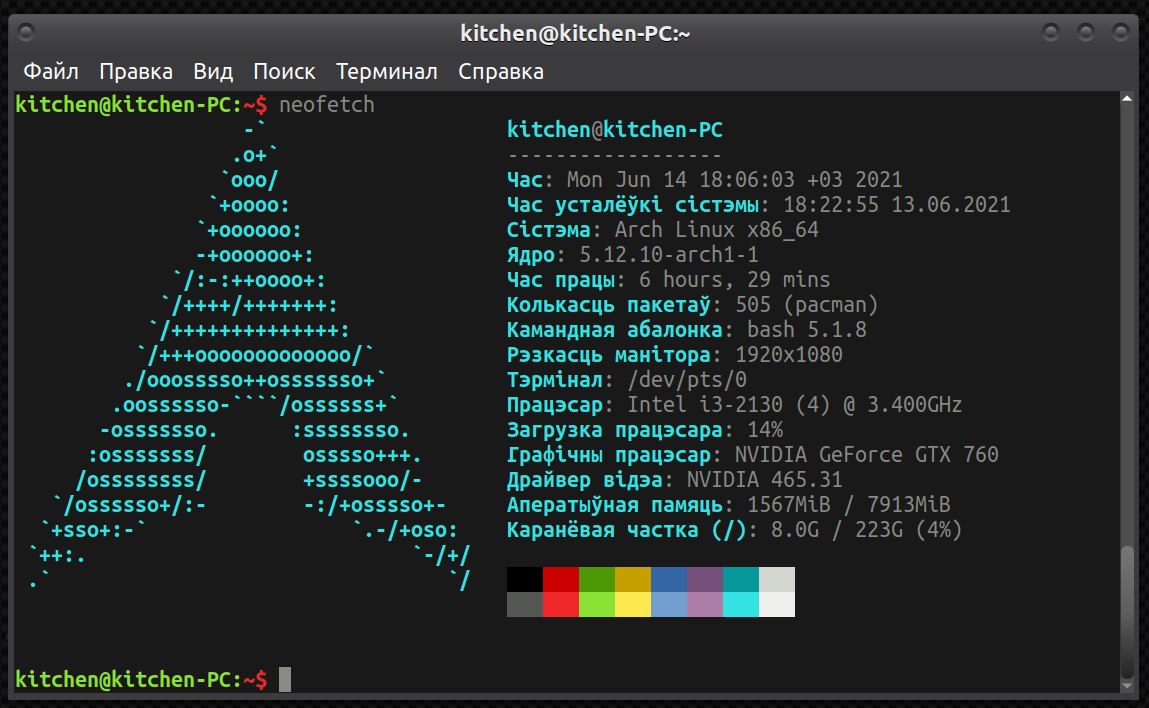Click the scrollbar up arrow
The image size is (1149, 708).
point(1127,98)
